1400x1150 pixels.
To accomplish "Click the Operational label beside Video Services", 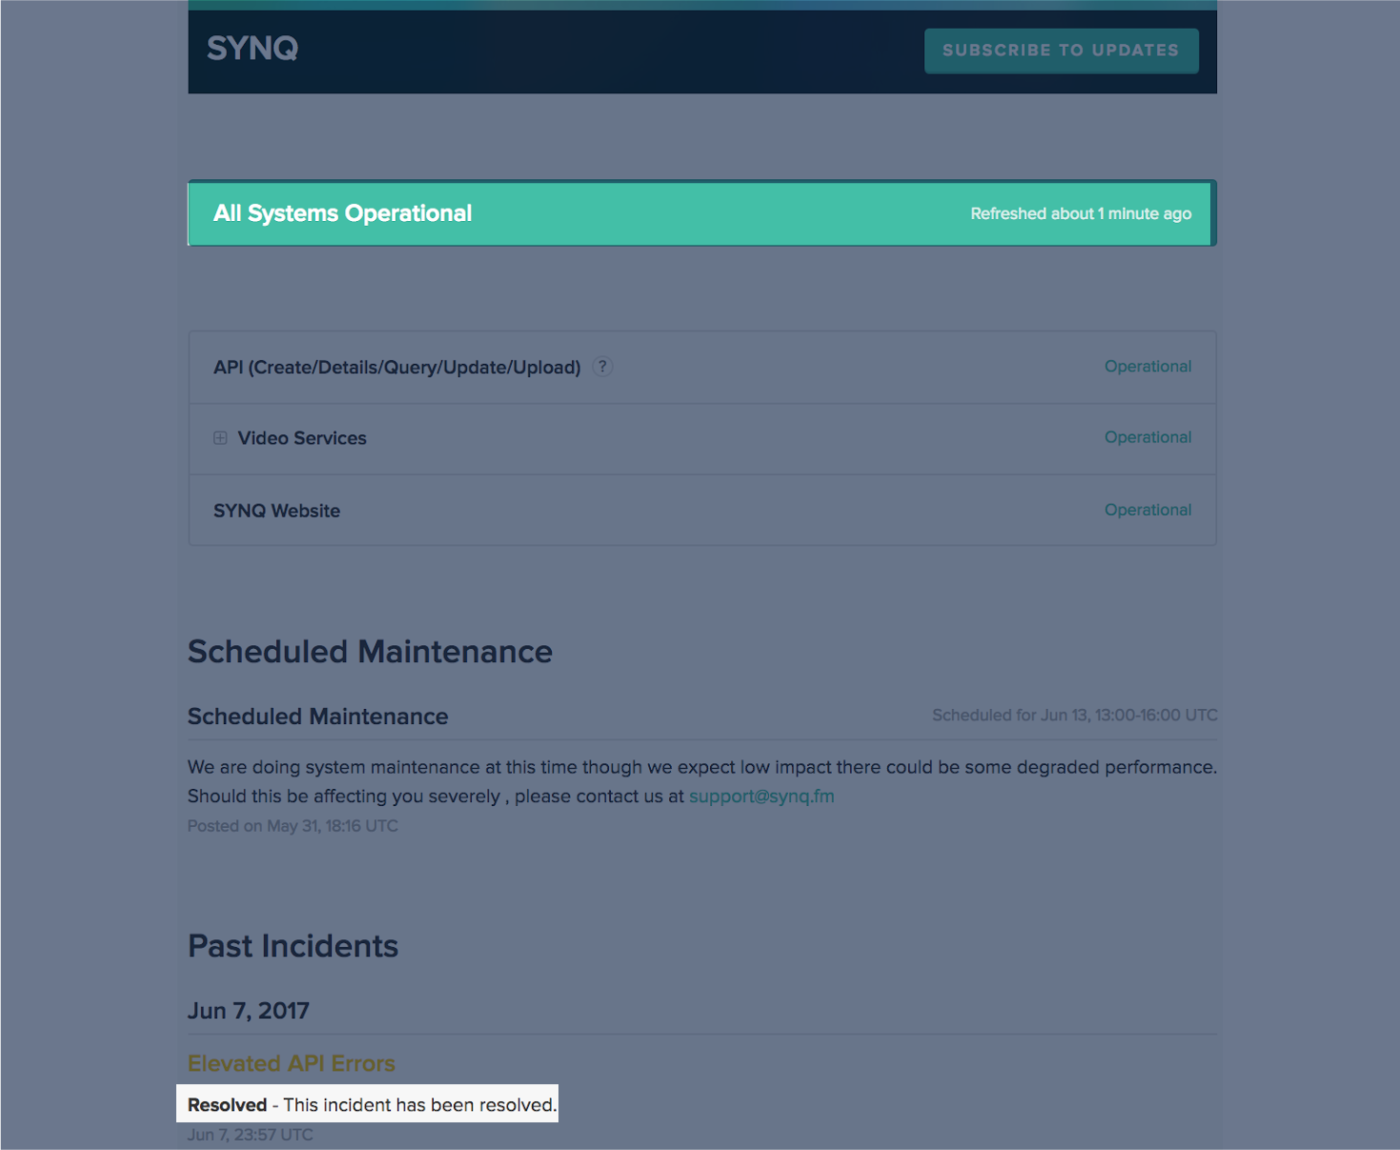I will tap(1148, 437).
